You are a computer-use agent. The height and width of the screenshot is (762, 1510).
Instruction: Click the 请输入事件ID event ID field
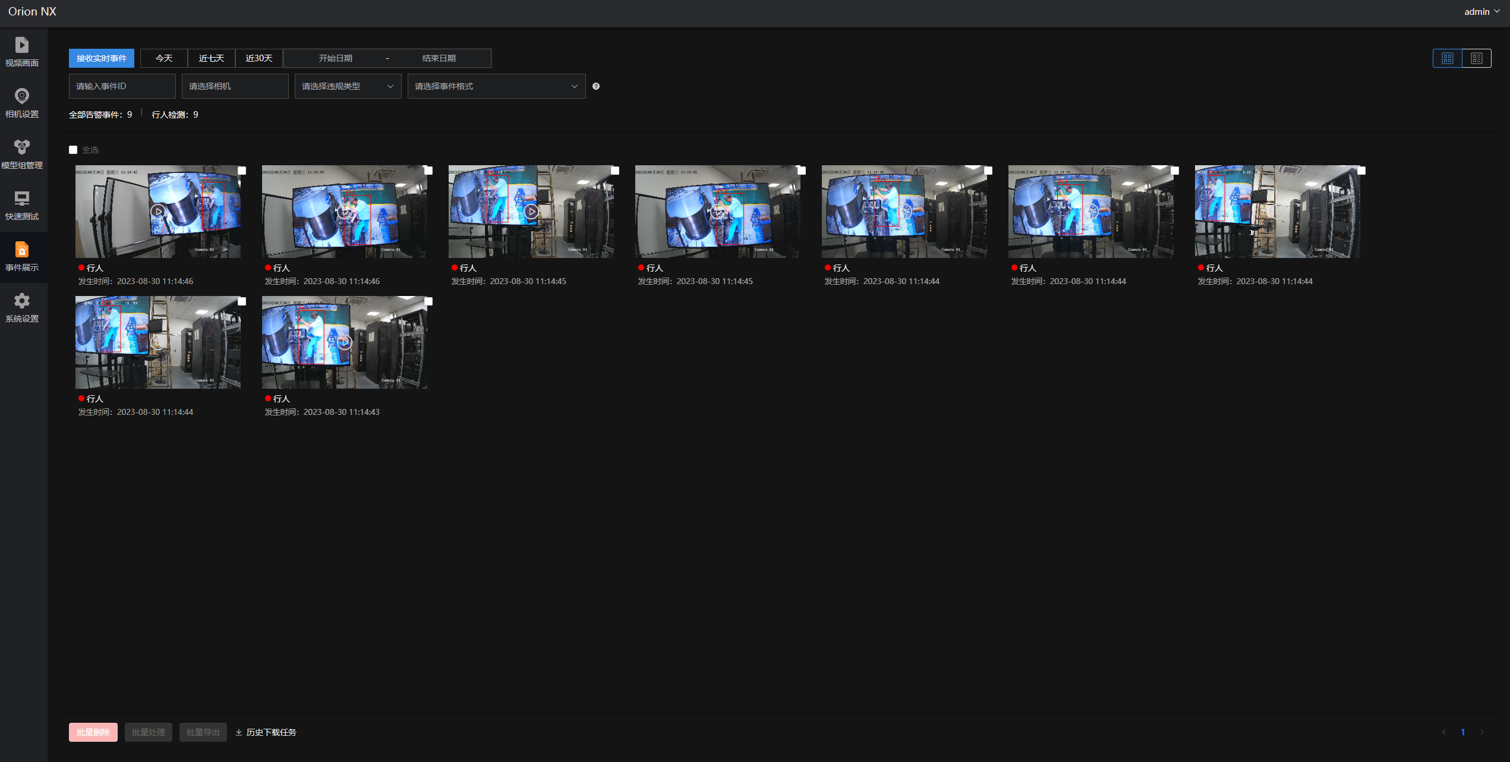(x=122, y=86)
